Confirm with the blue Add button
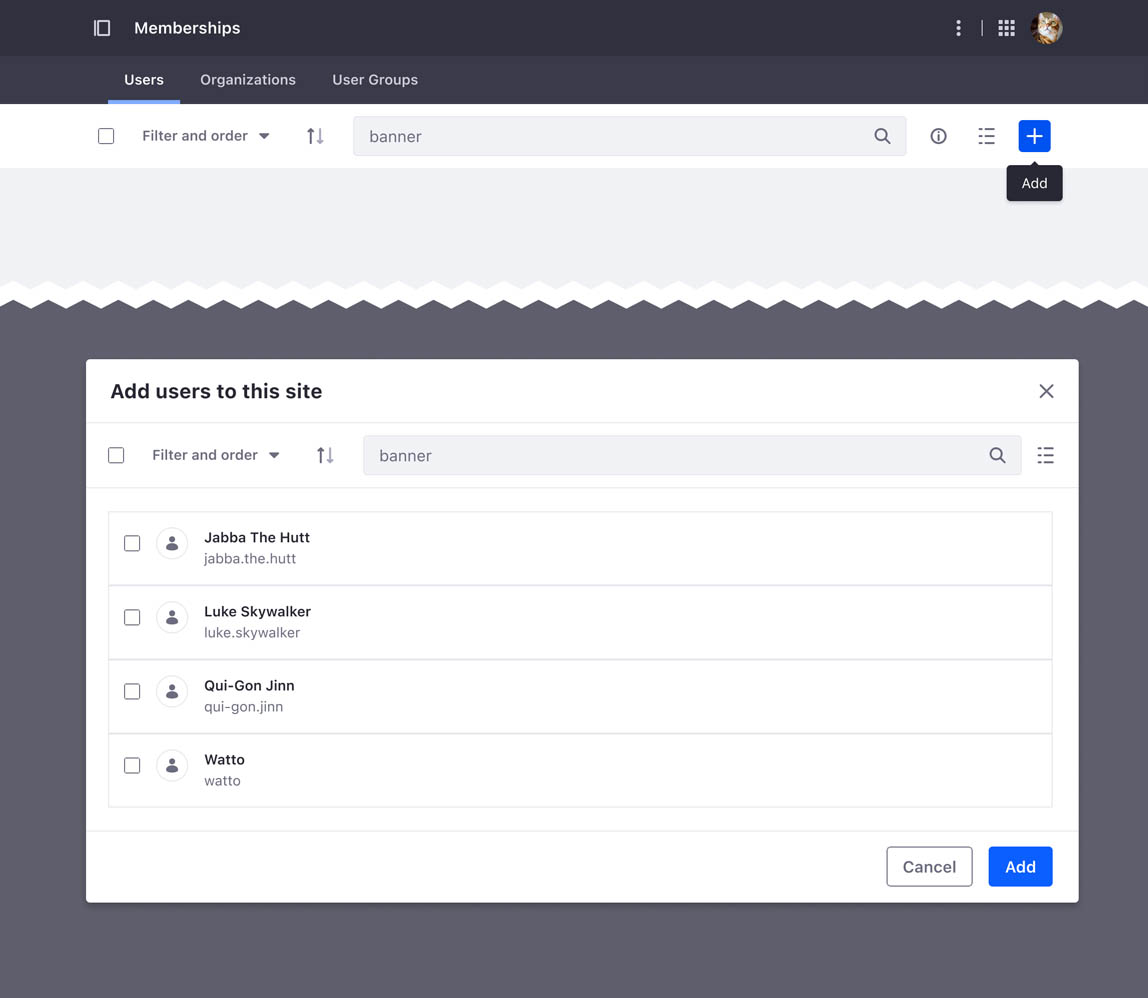The height and width of the screenshot is (998, 1148). (x=1020, y=867)
